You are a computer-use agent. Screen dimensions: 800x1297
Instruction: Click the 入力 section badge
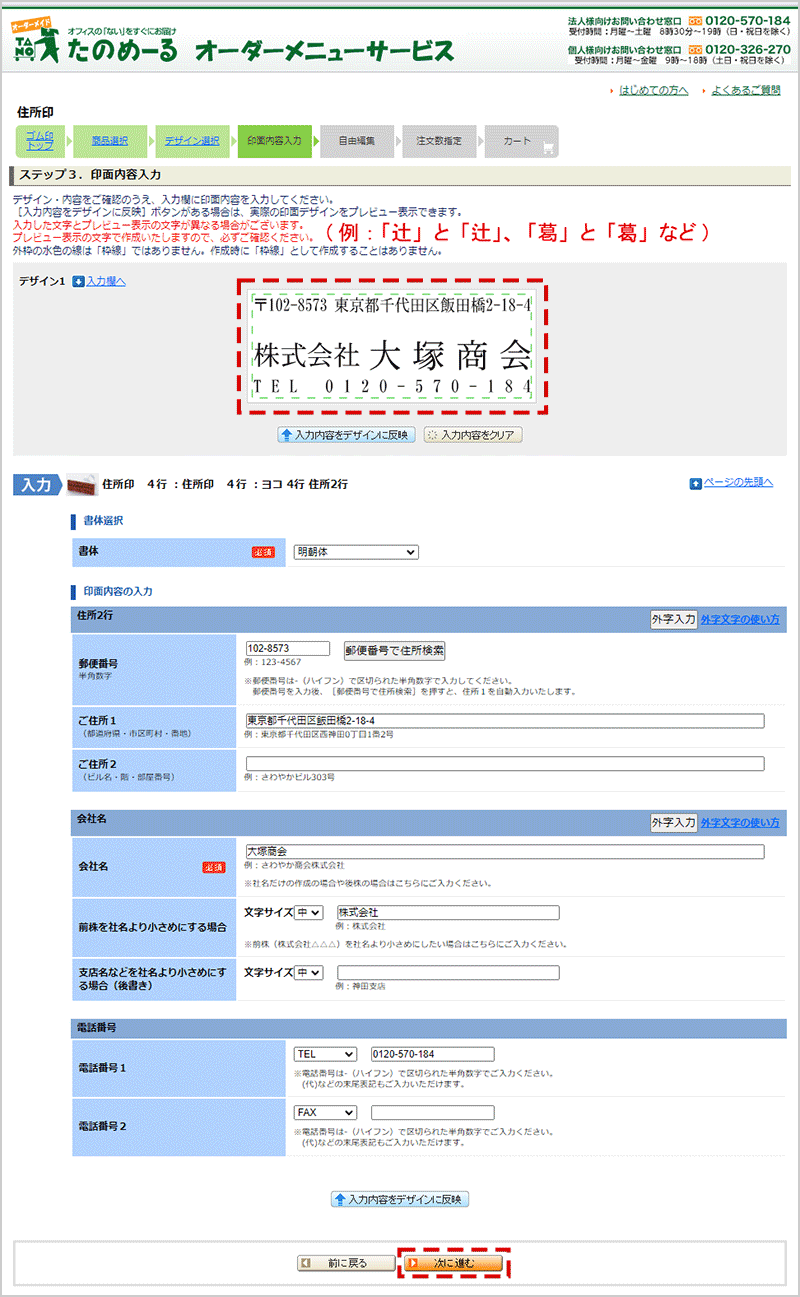click(x=37, y=485)
